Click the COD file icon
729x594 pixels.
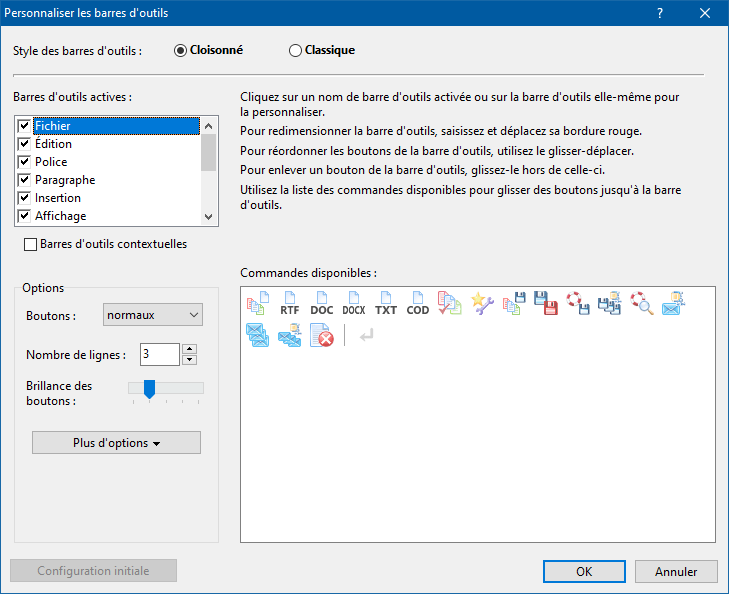418,304
